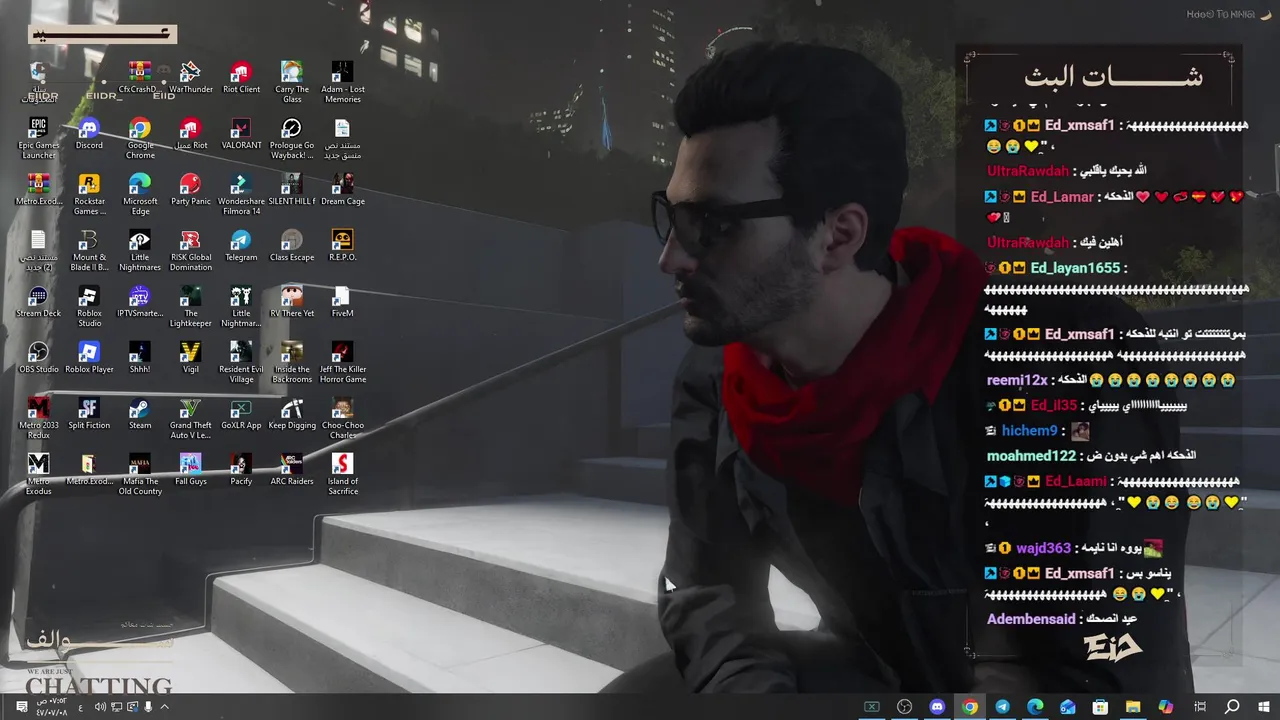The image size is (1280, 720).
Task: Open Roblox Studio desktop shortcut
Action: [89, 307]
